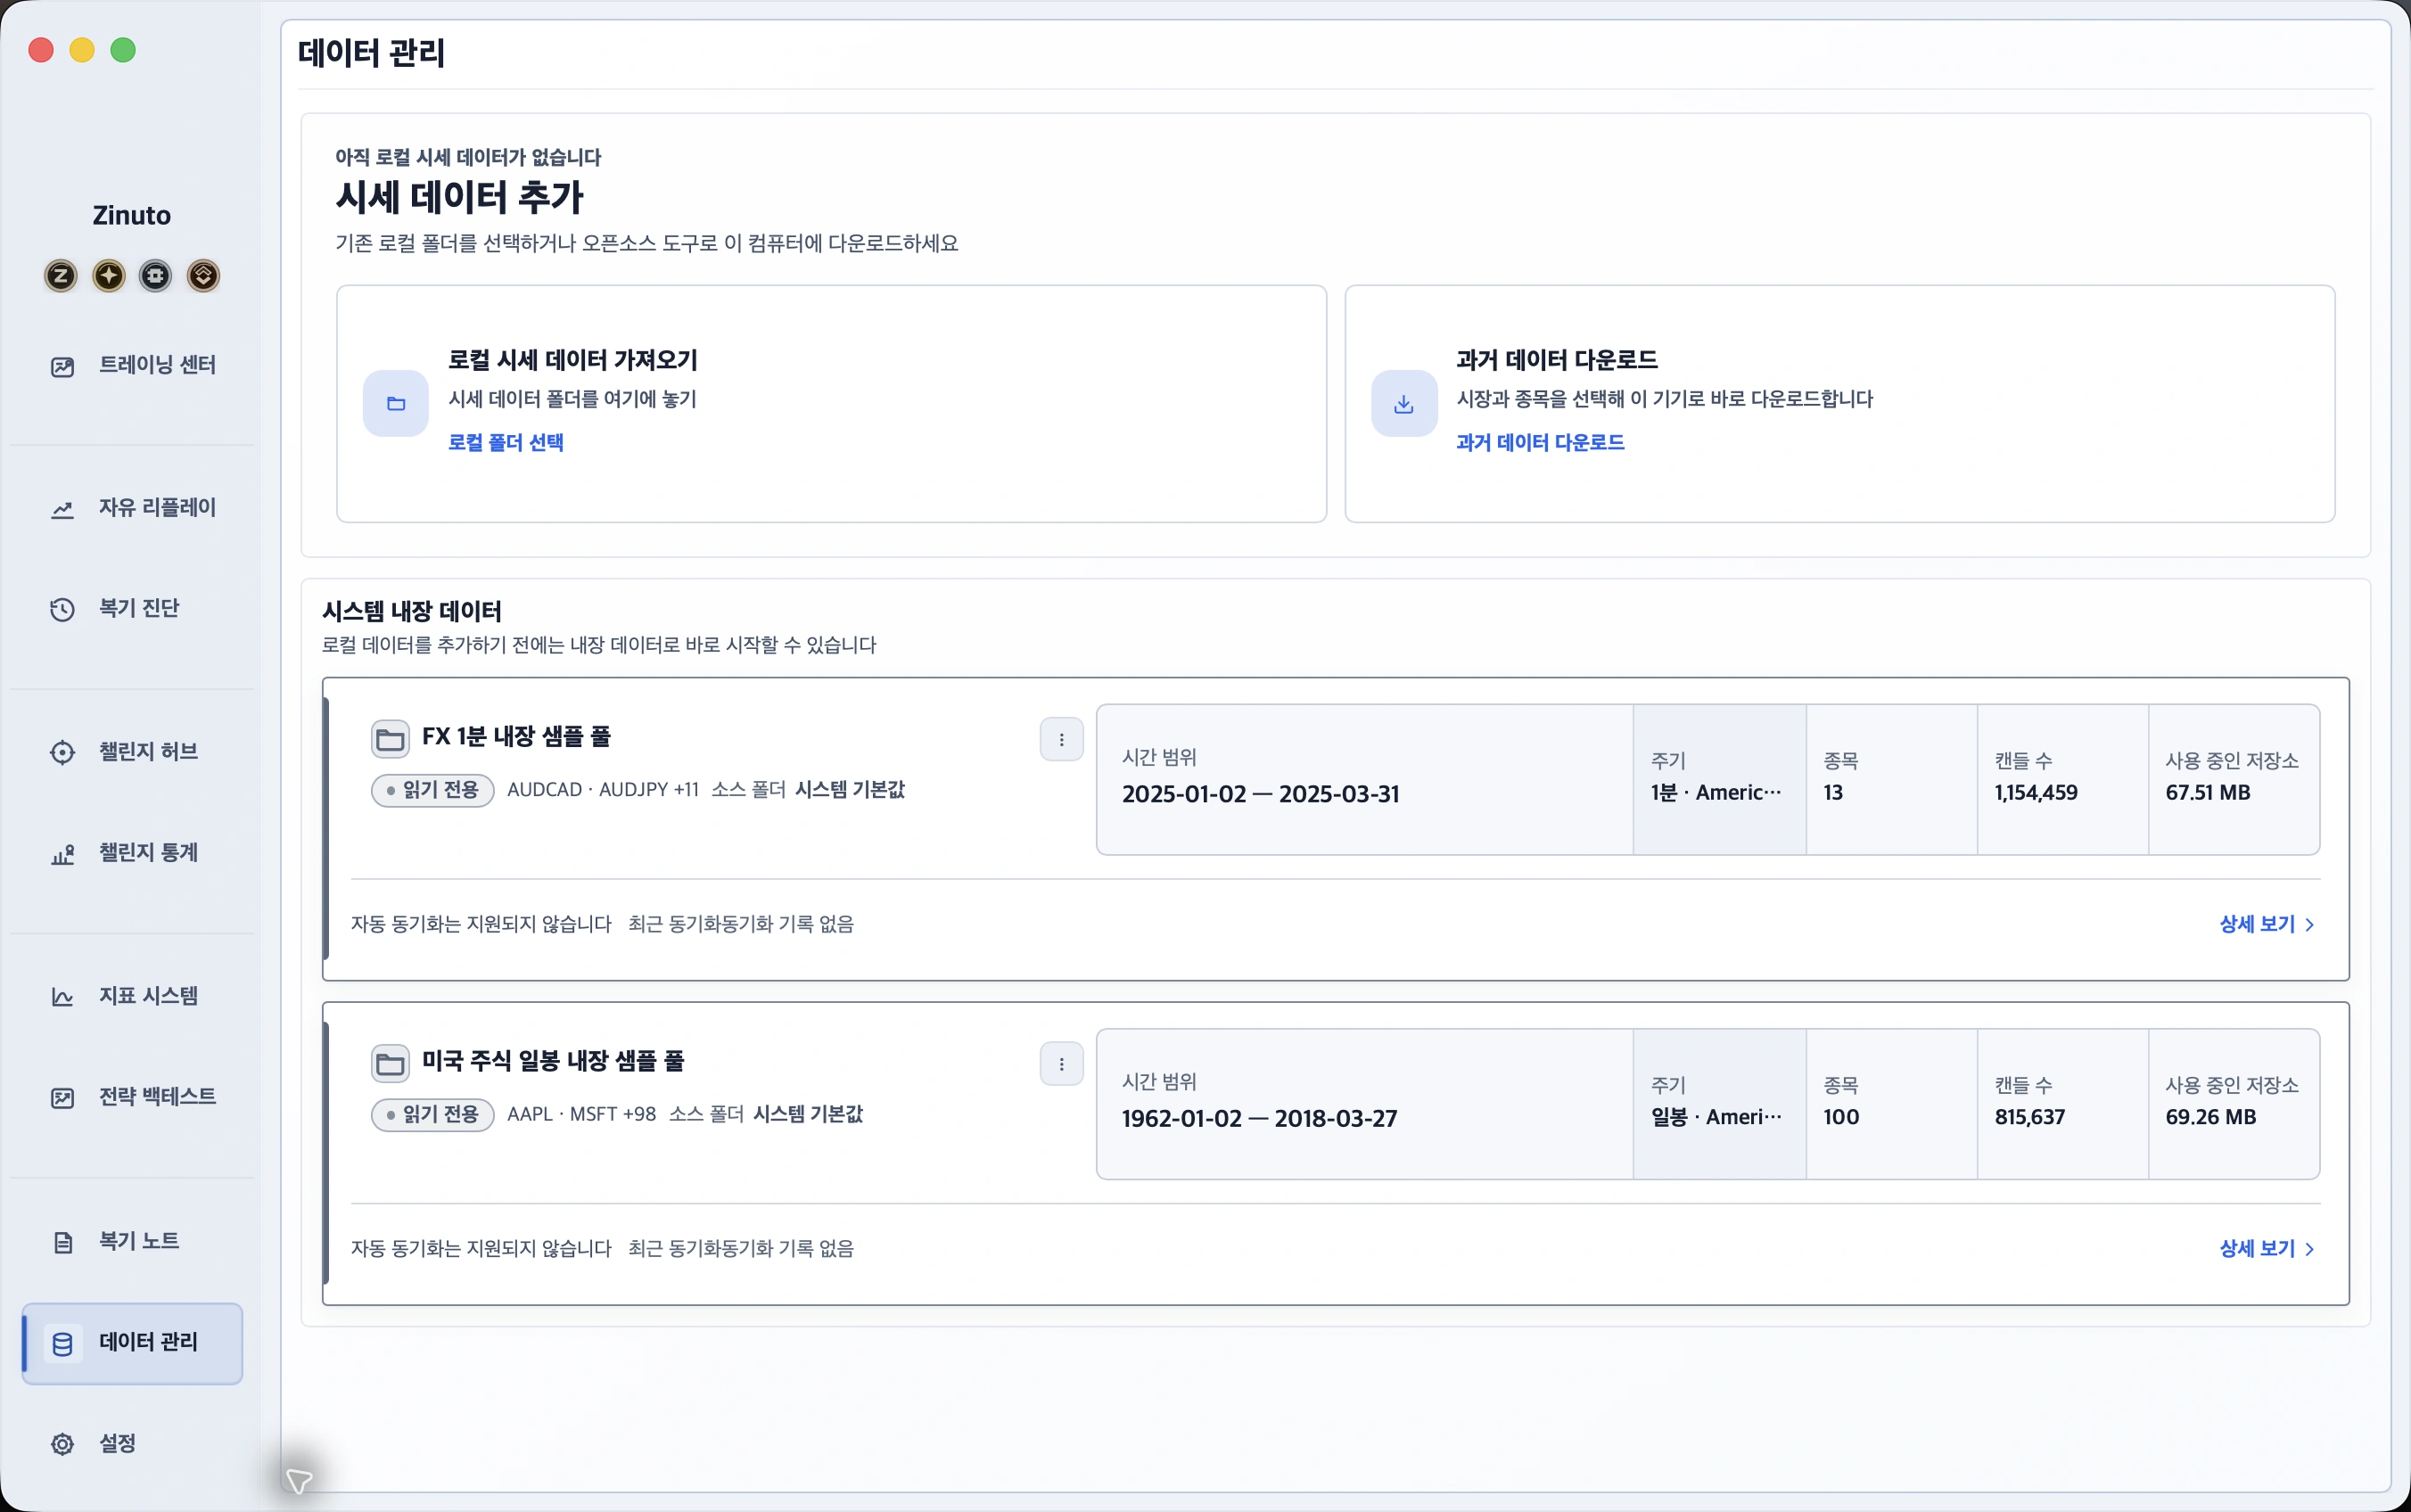Expand 상세 보기 for 미국 주식 일봉 pool

tap(2266, 1249)
